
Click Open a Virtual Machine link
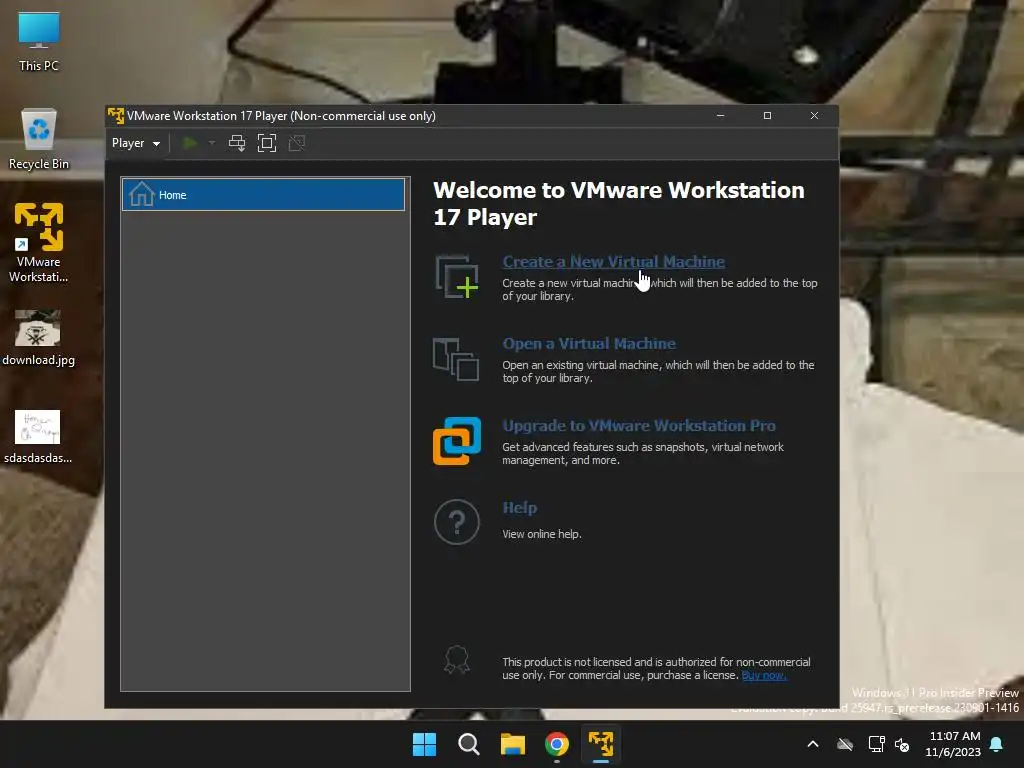[x=588, y=344]
